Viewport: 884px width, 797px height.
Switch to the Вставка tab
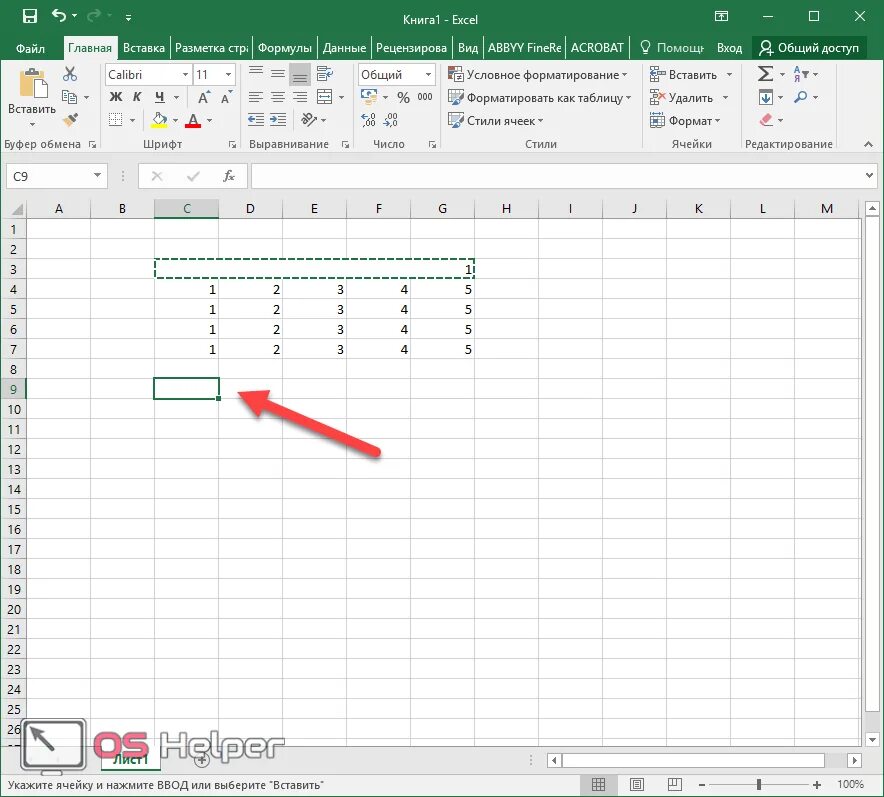[x=144, y=48]
